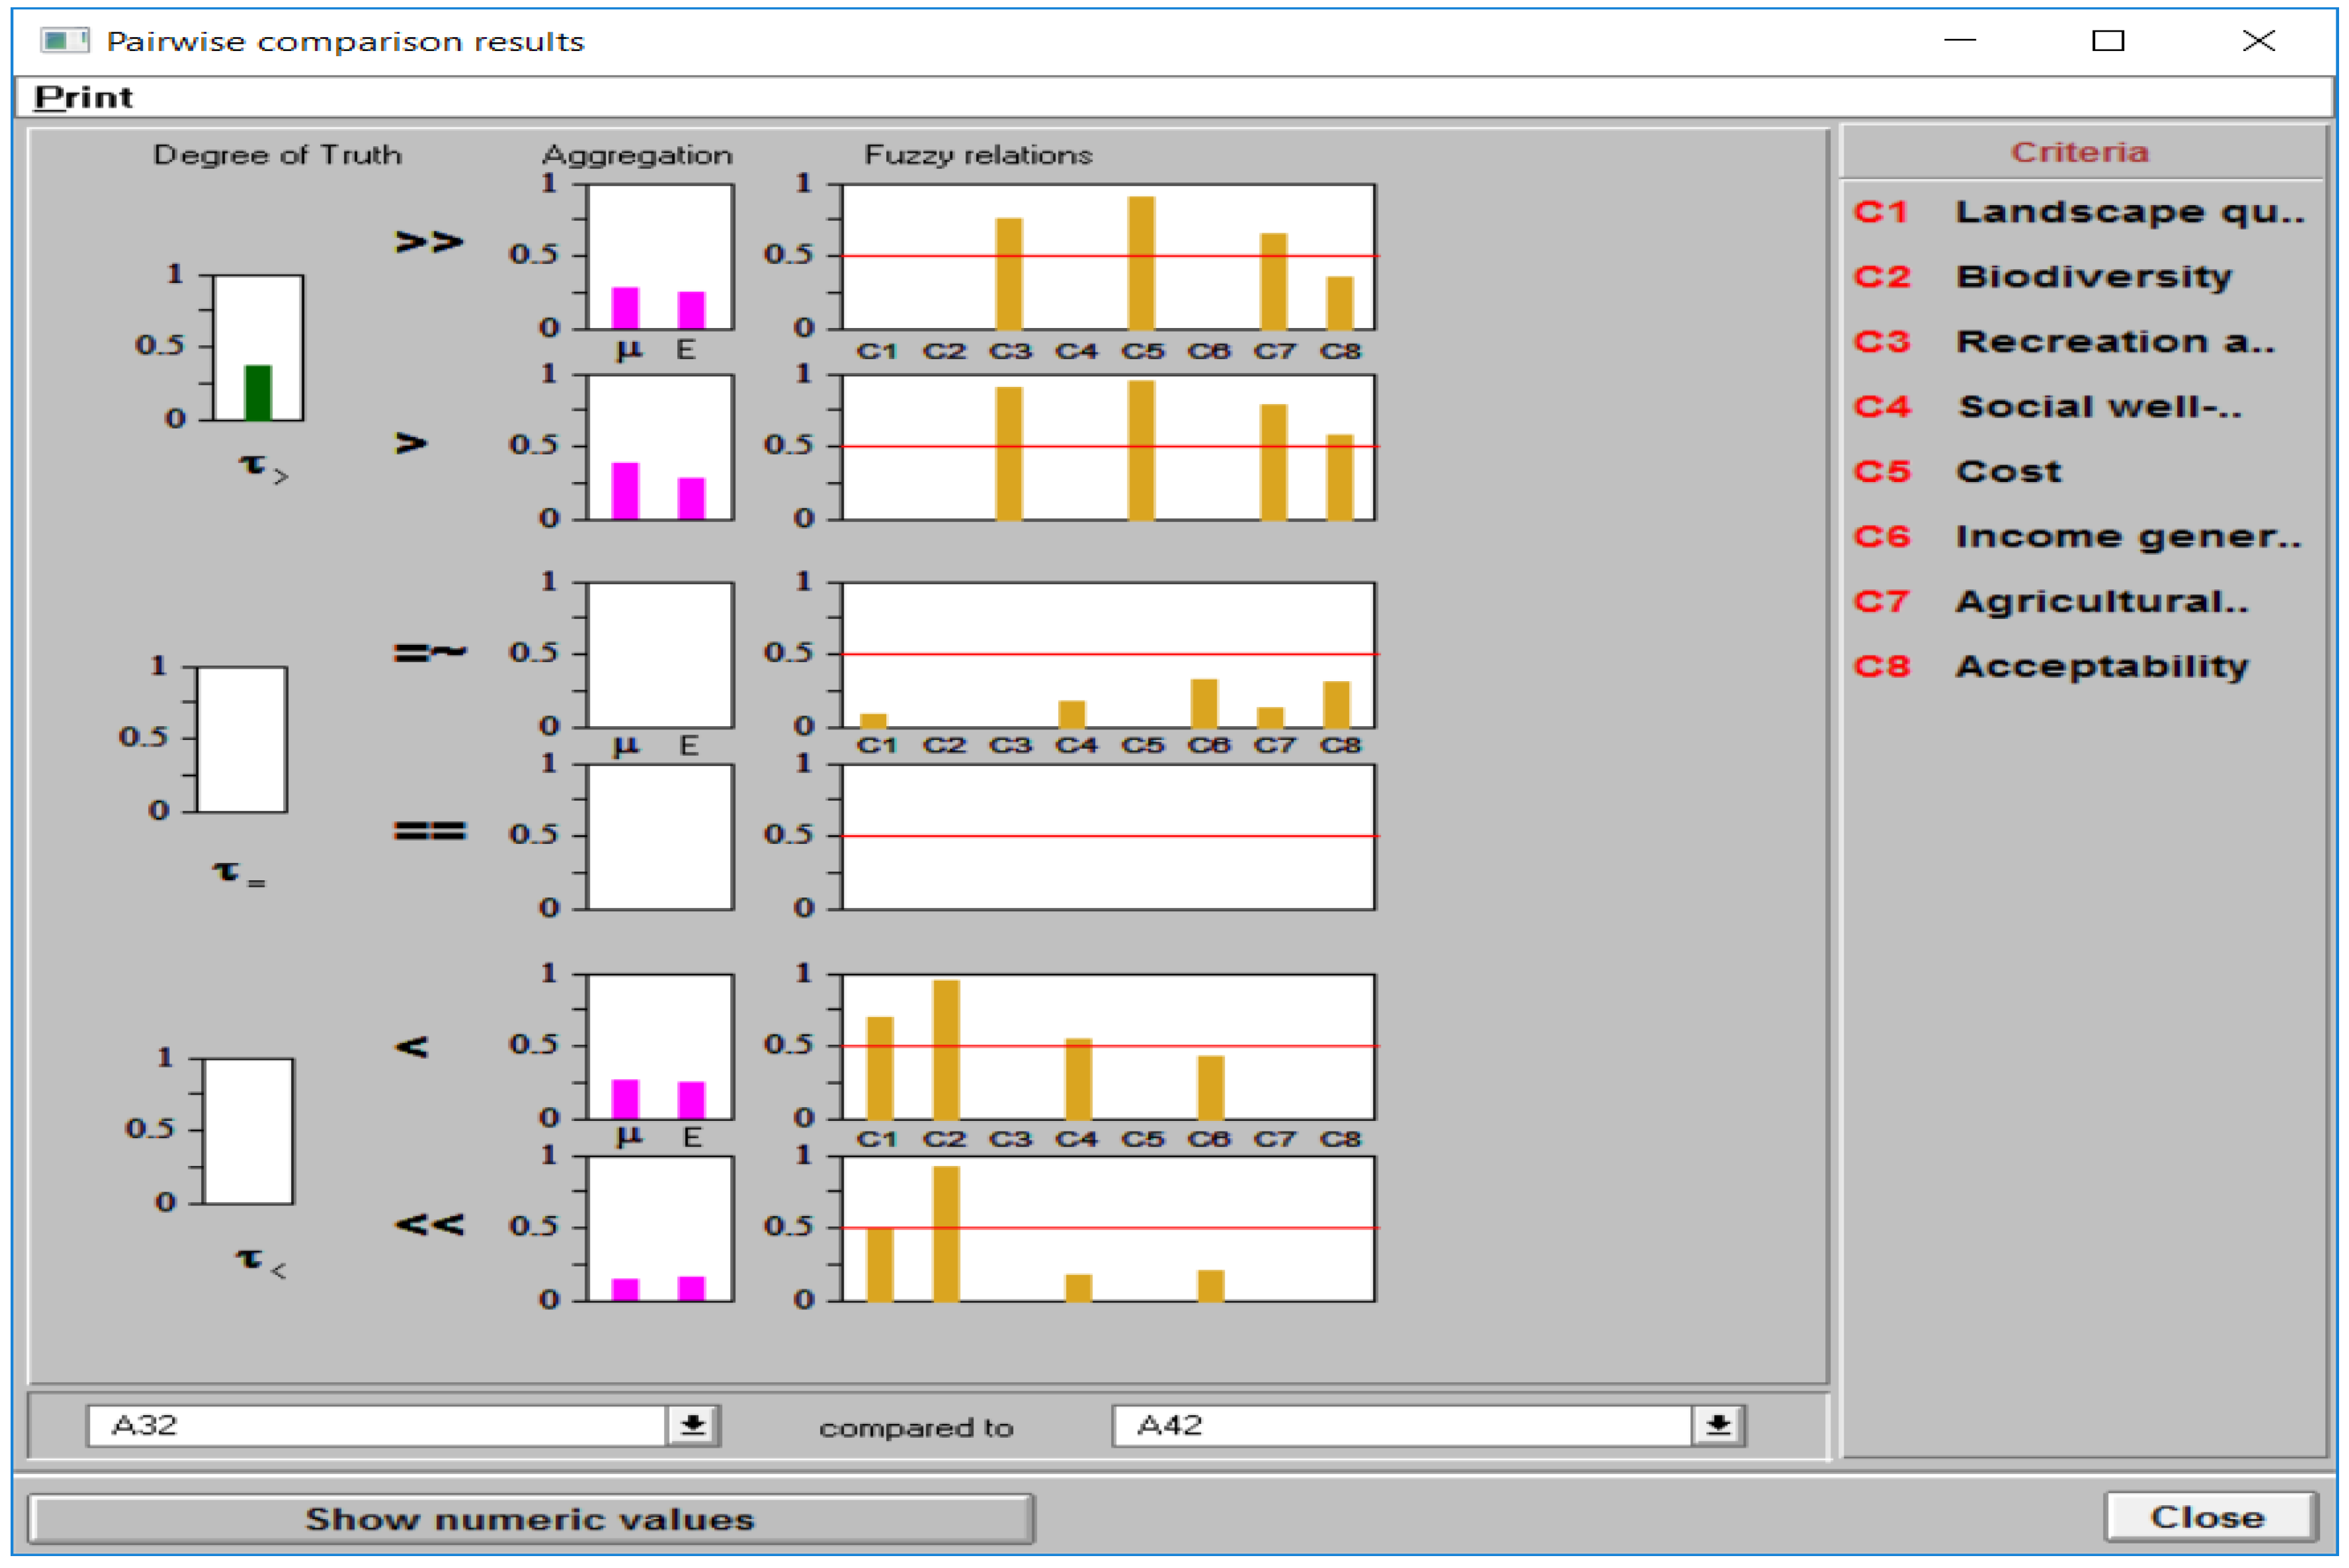
Task: Click the Show numeric values button
Action: point(530,1519)
